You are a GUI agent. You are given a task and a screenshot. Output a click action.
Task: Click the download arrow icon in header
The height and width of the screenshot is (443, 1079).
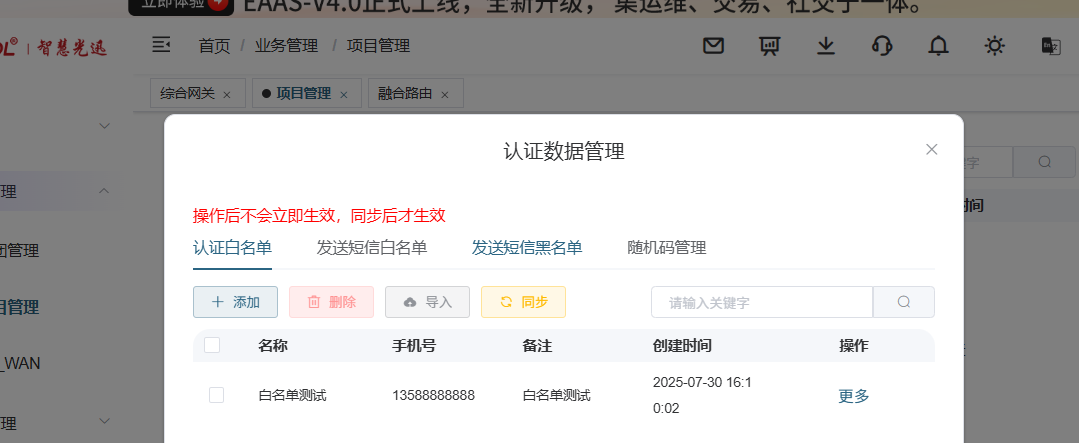825,46
